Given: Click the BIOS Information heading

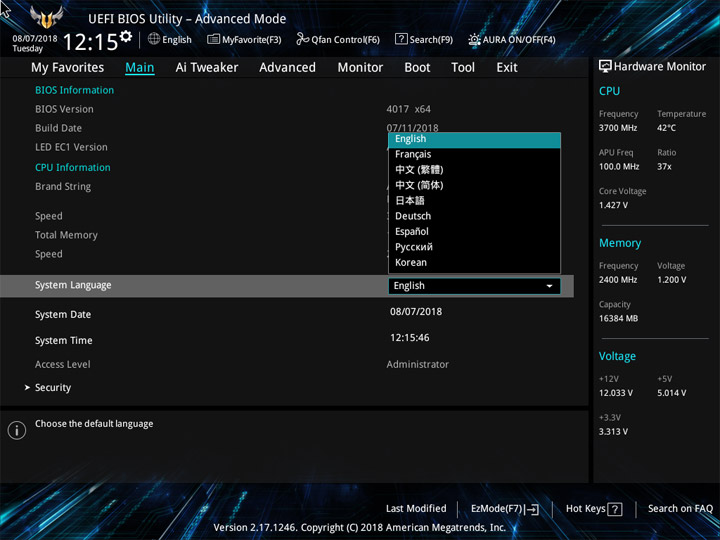Looking at the screenshot, I should pyautogui.click(x=74, y=90).
